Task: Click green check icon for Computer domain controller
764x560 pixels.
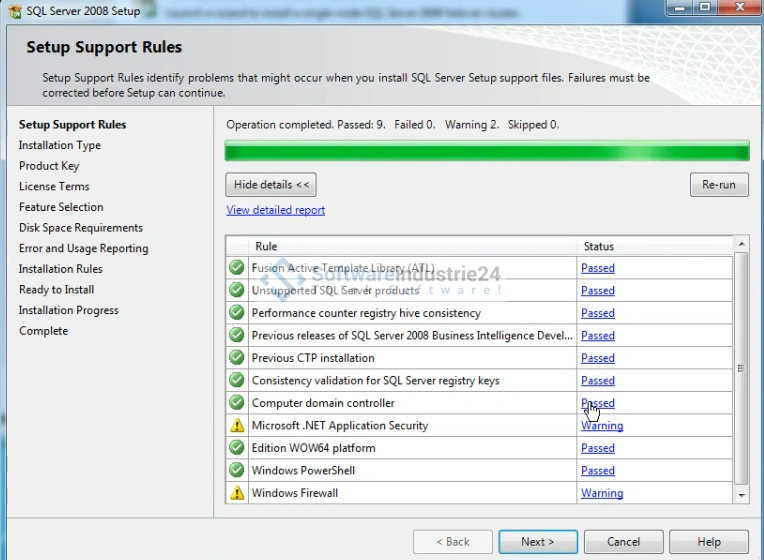Action: coord(237,403)
